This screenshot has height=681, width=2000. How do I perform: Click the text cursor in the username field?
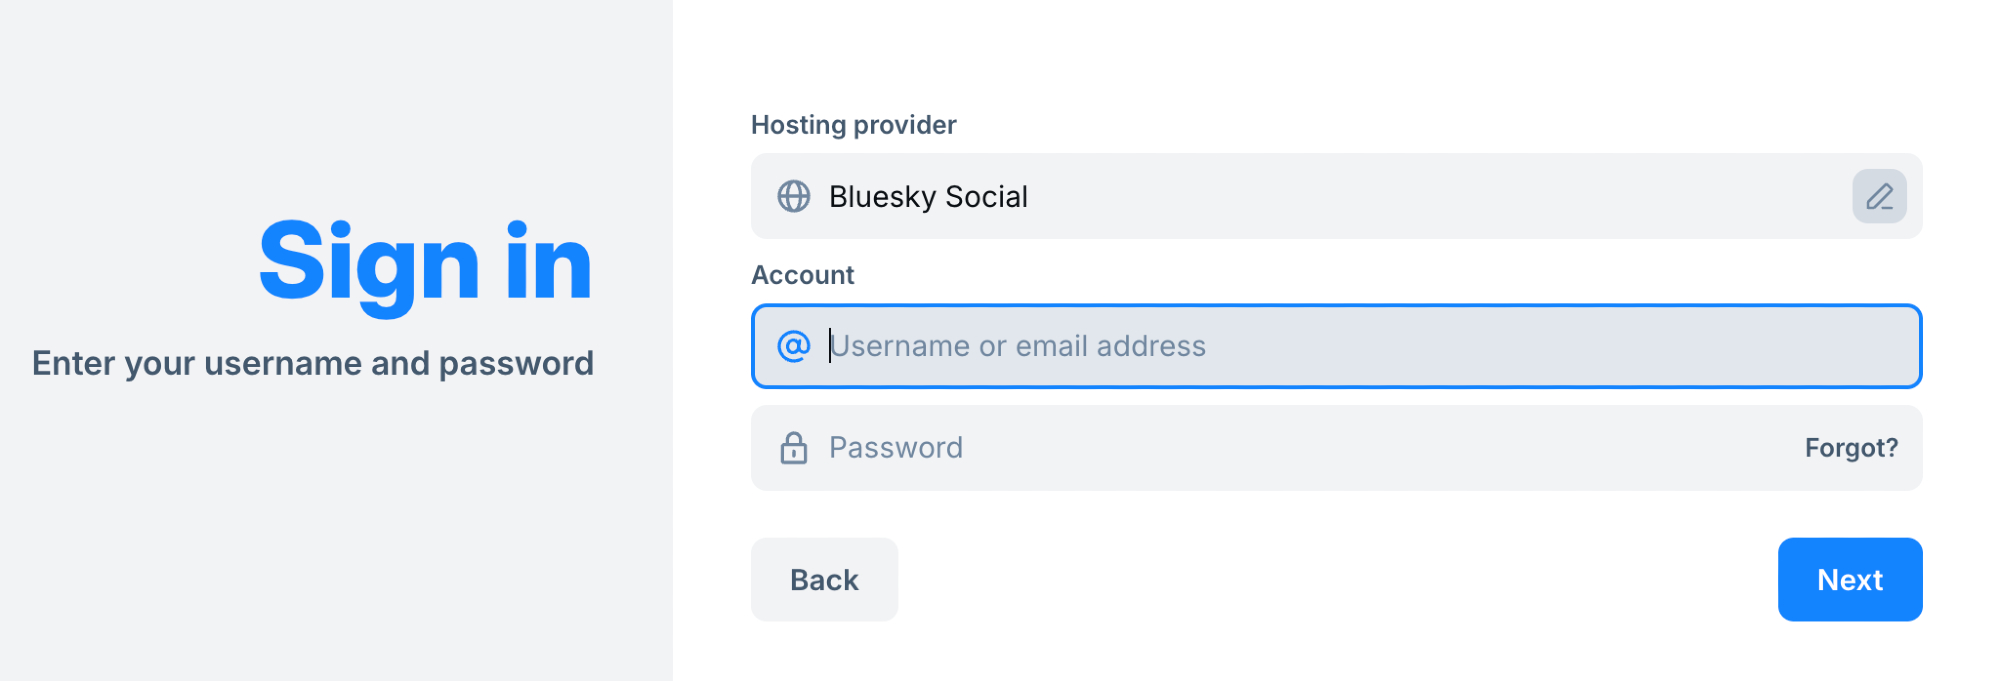(830, 346)
